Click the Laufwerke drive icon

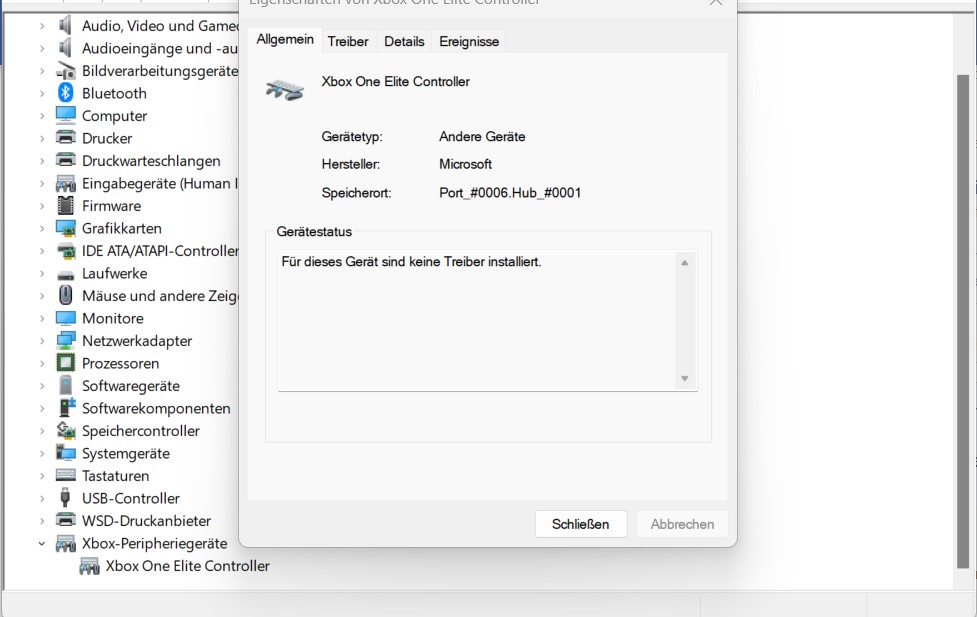click(x=65, y=274)
